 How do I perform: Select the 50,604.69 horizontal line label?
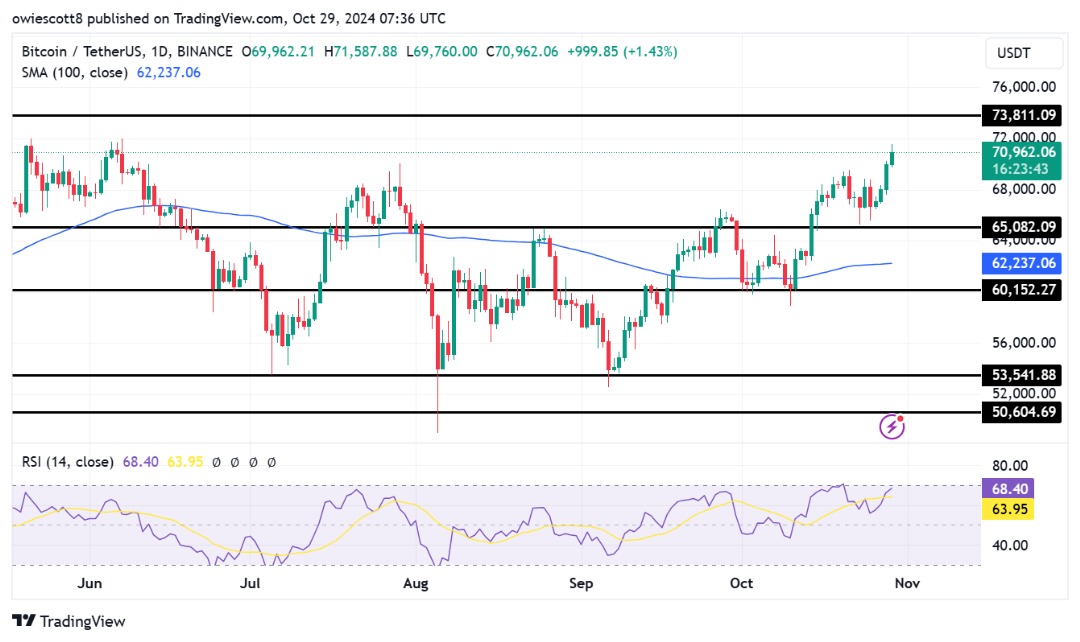click(1022, 412)
